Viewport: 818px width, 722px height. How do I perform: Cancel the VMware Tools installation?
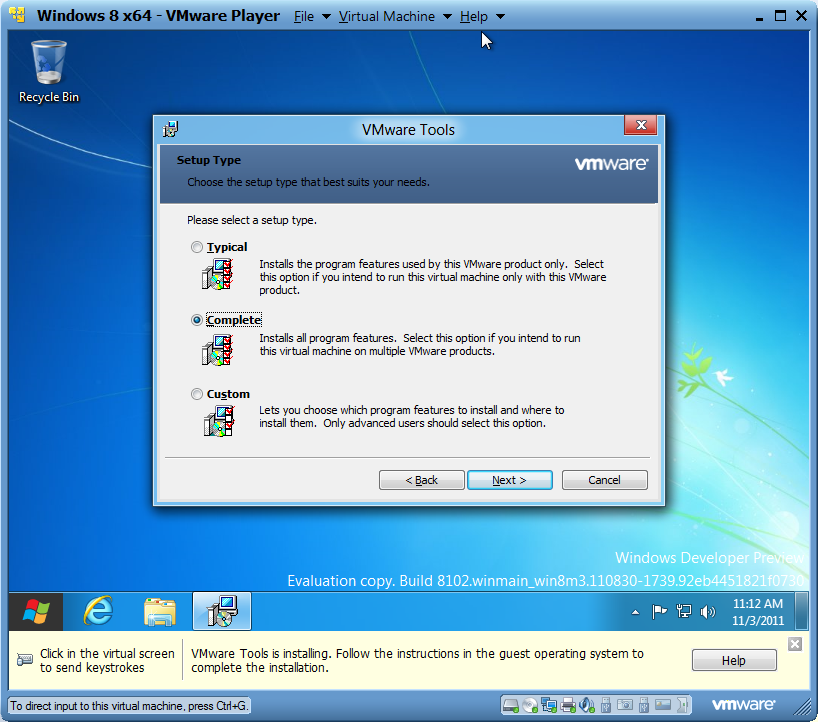[x=604, y=480]
